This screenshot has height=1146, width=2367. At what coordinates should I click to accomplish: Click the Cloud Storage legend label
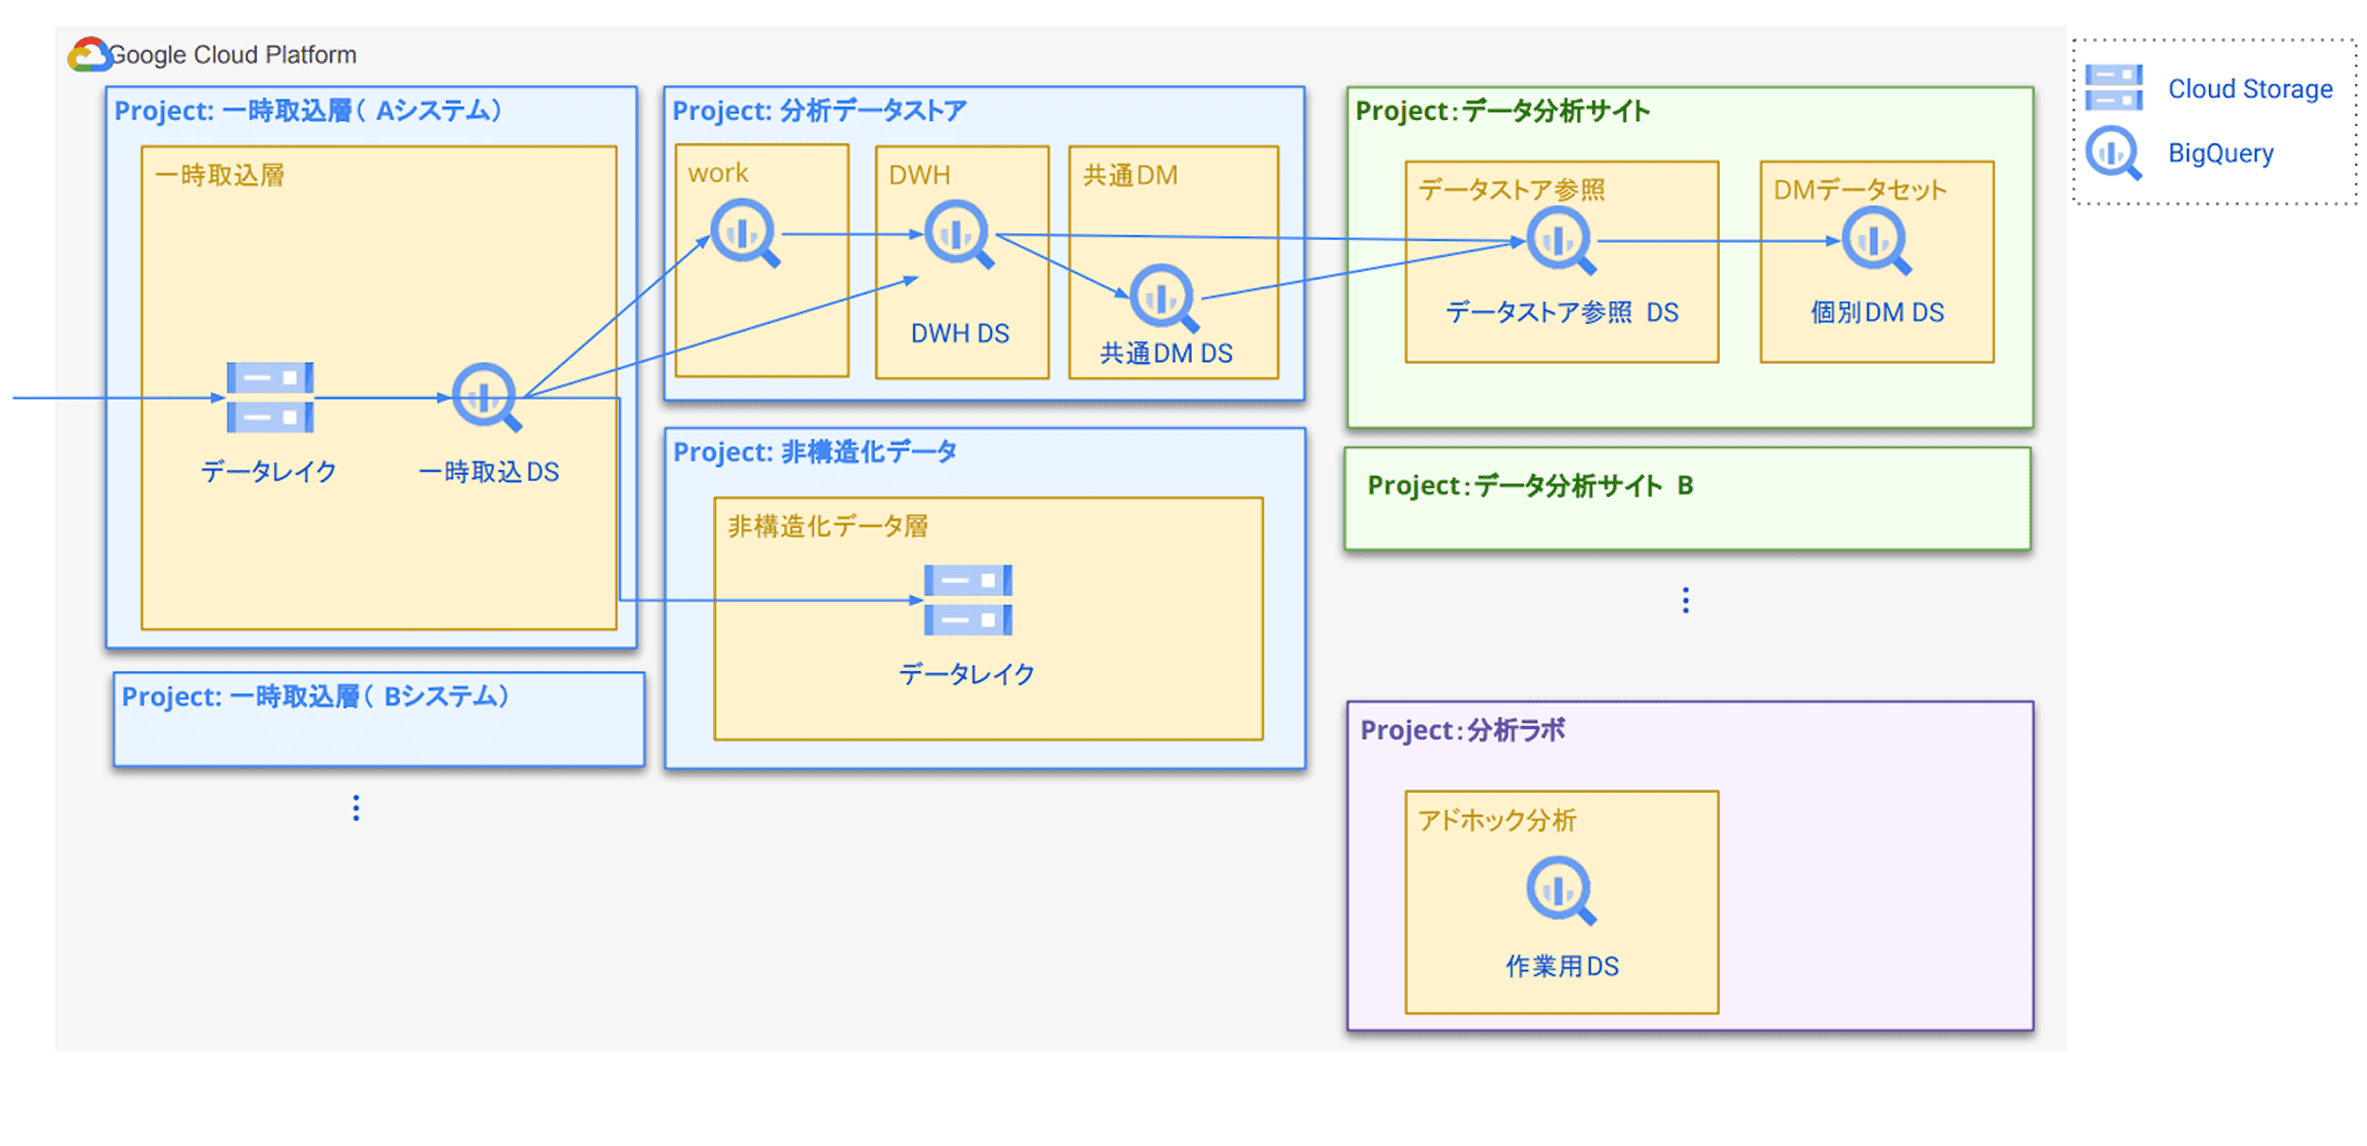2250,89
